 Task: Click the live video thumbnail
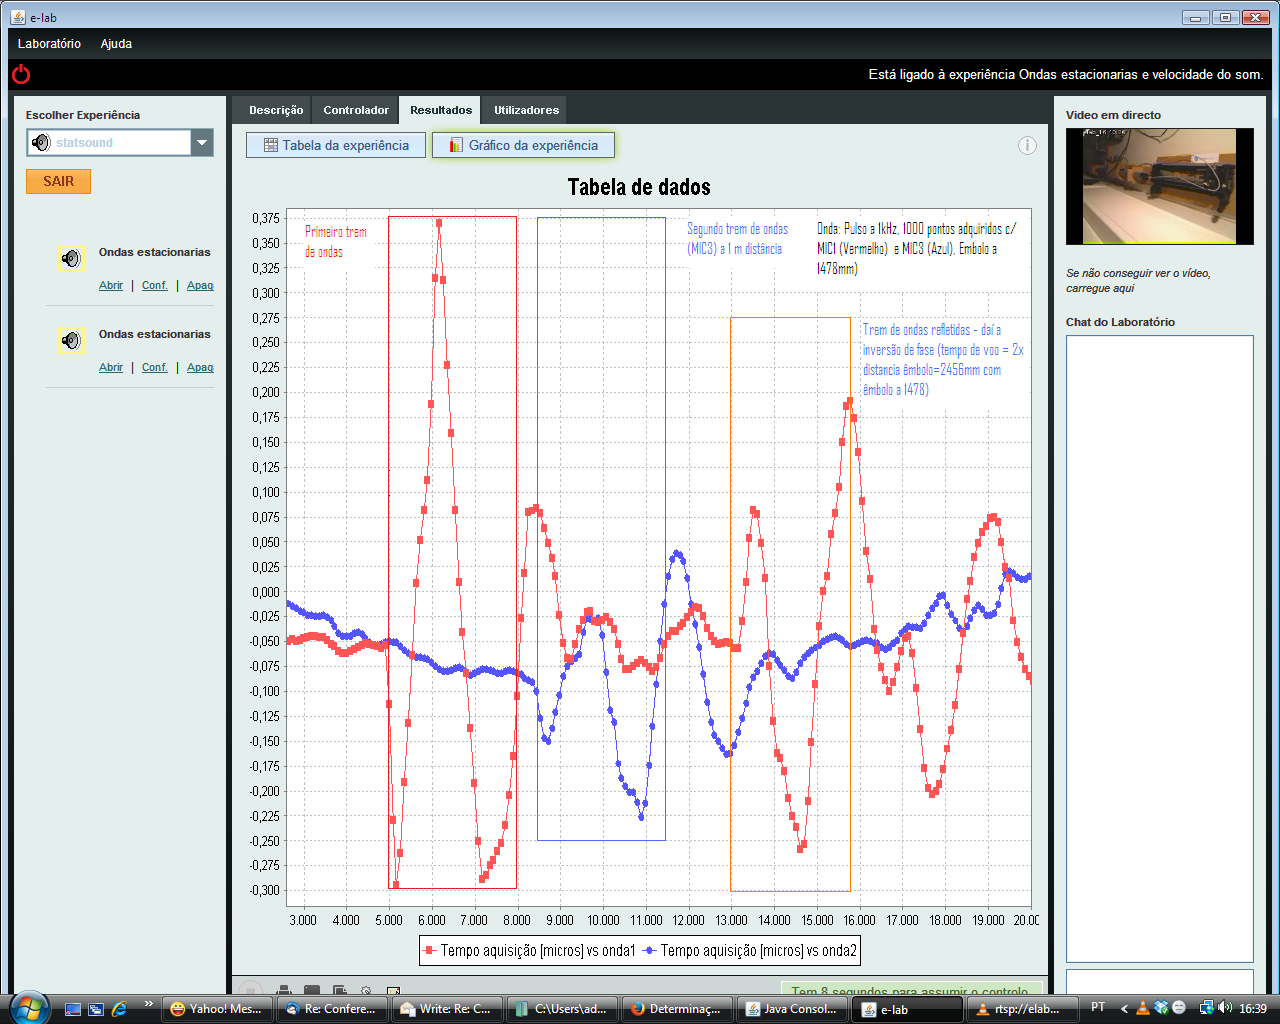(x=1159, y=186)
